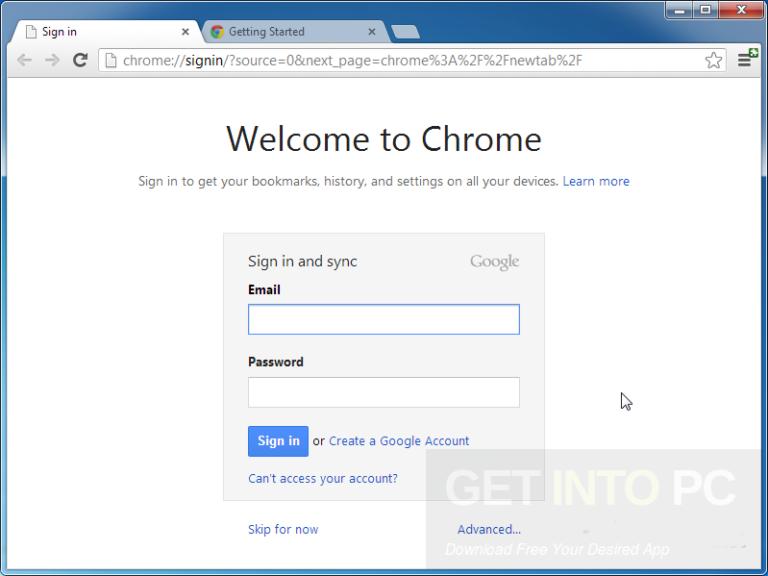Open a new tab
Image resolution: width=768 pixels, height=576 pixels.
pos(406,32)
